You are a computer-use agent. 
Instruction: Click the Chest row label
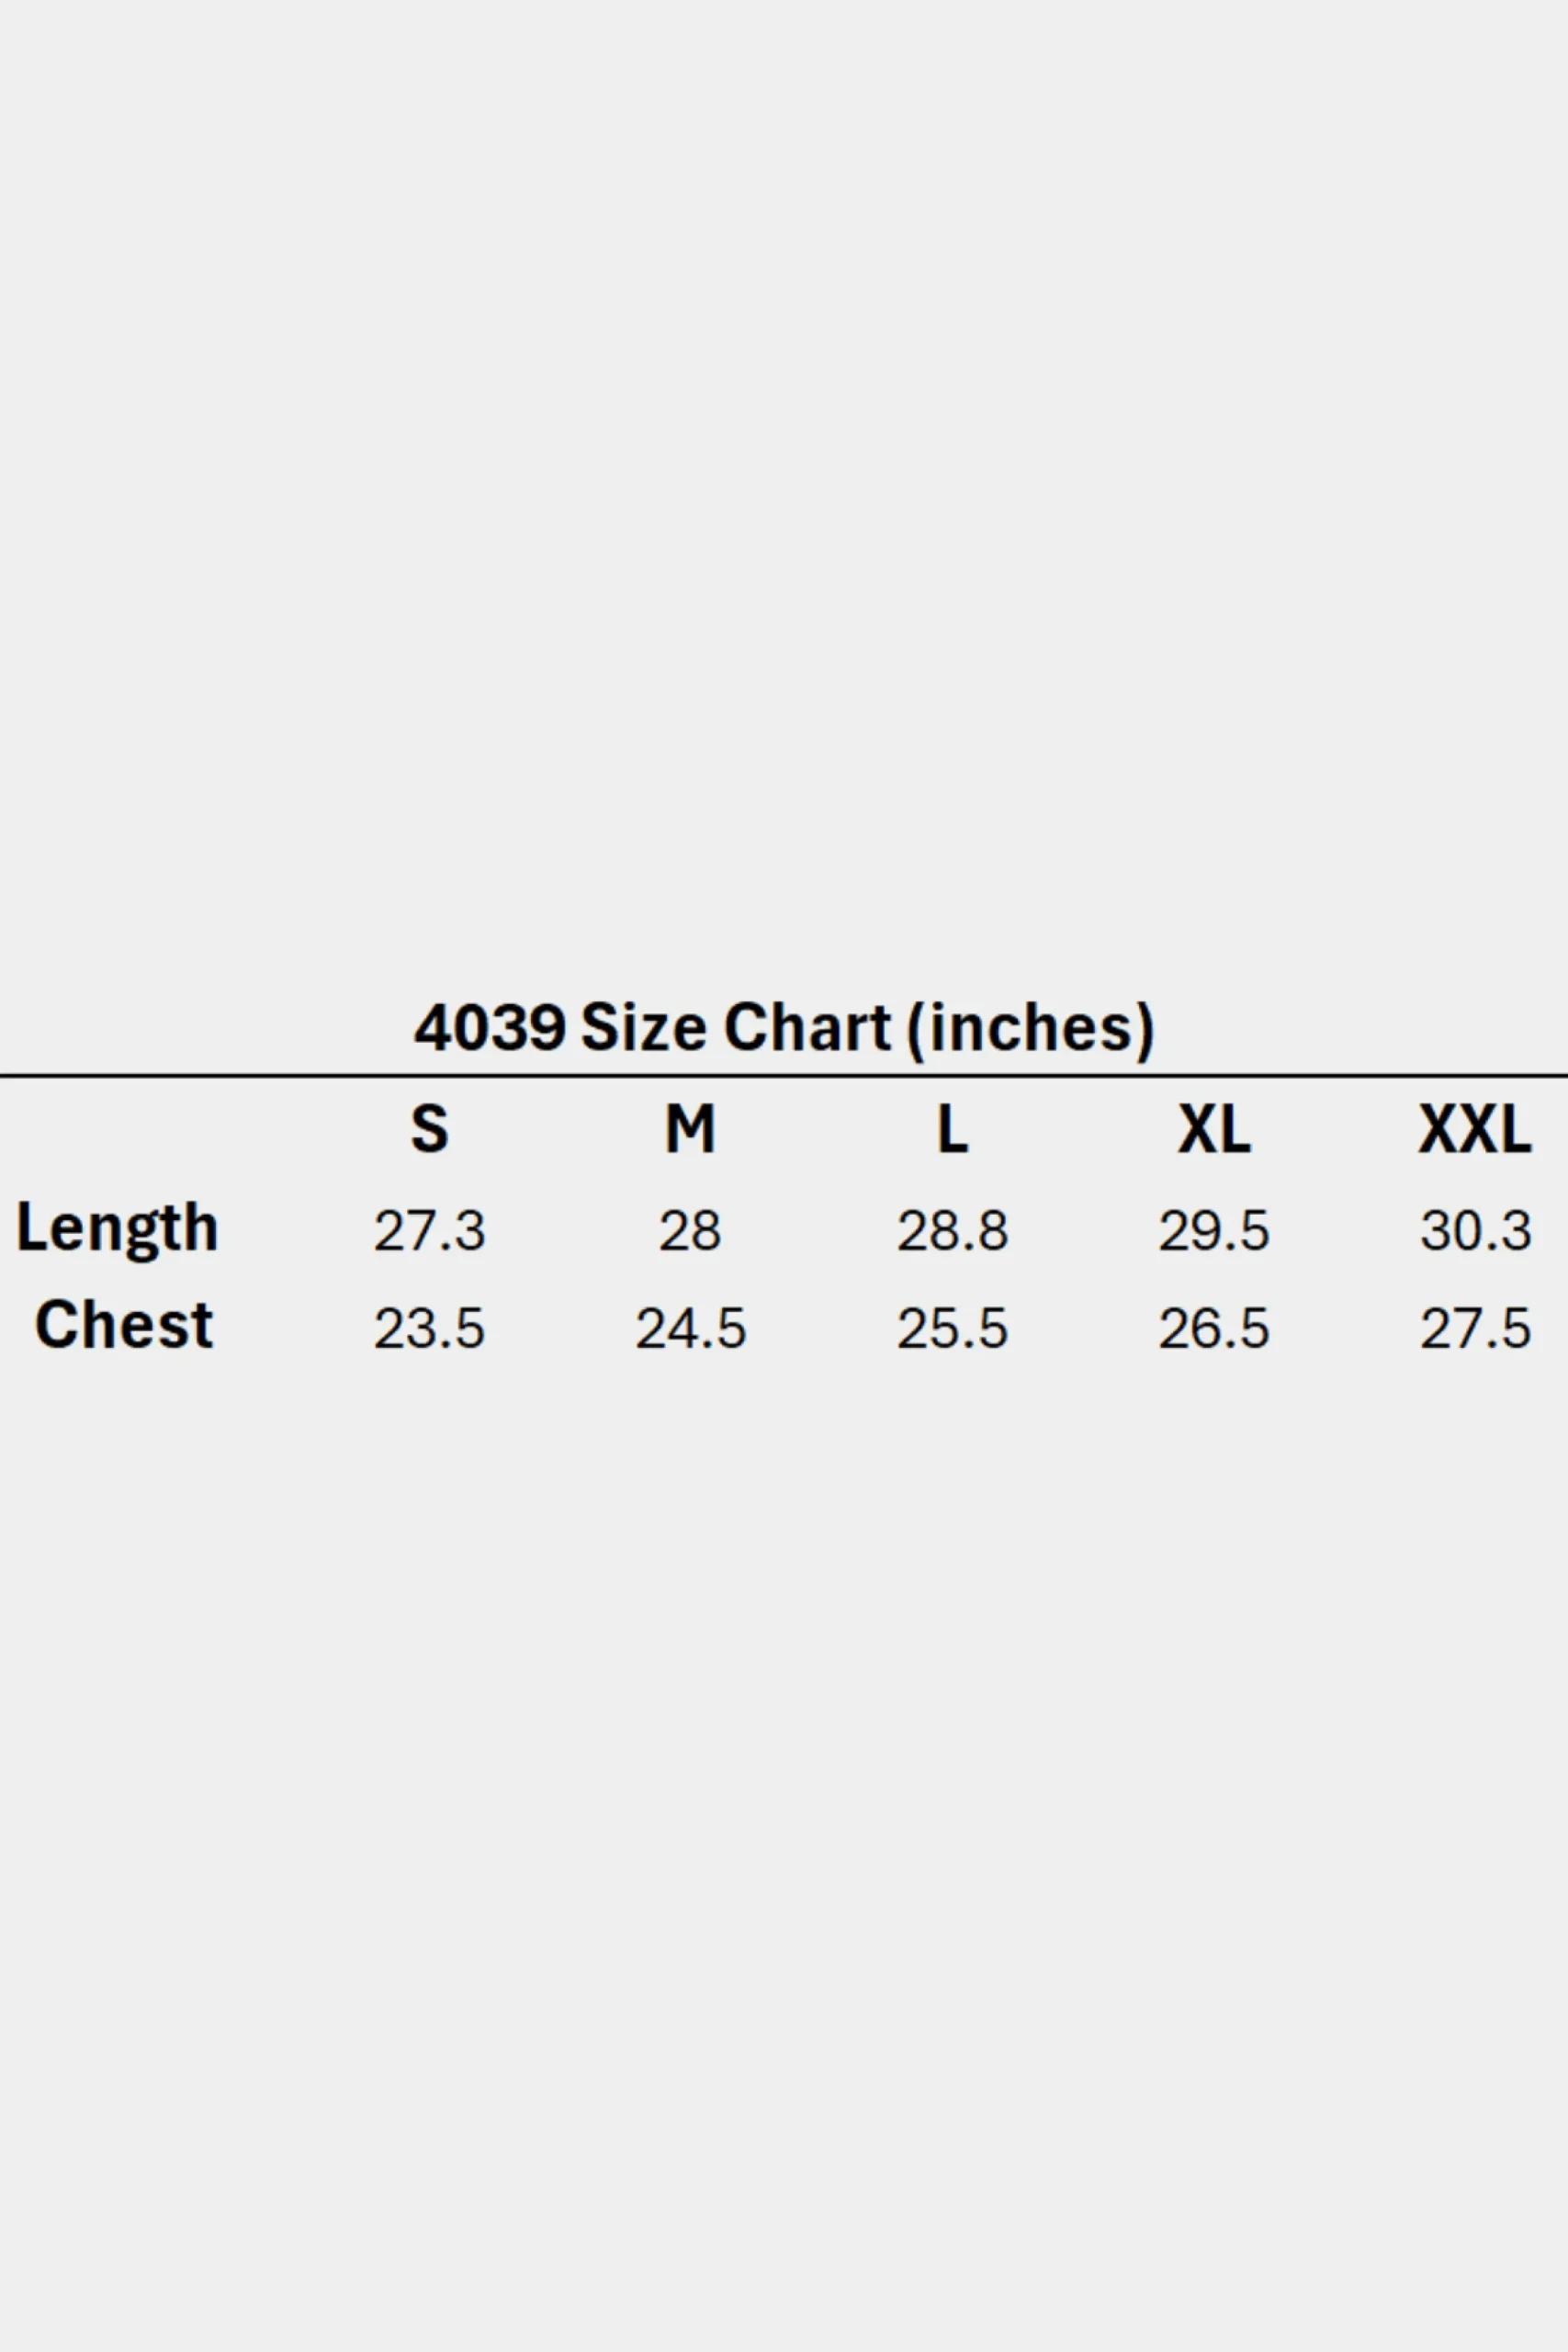(x=124, y=1325)
